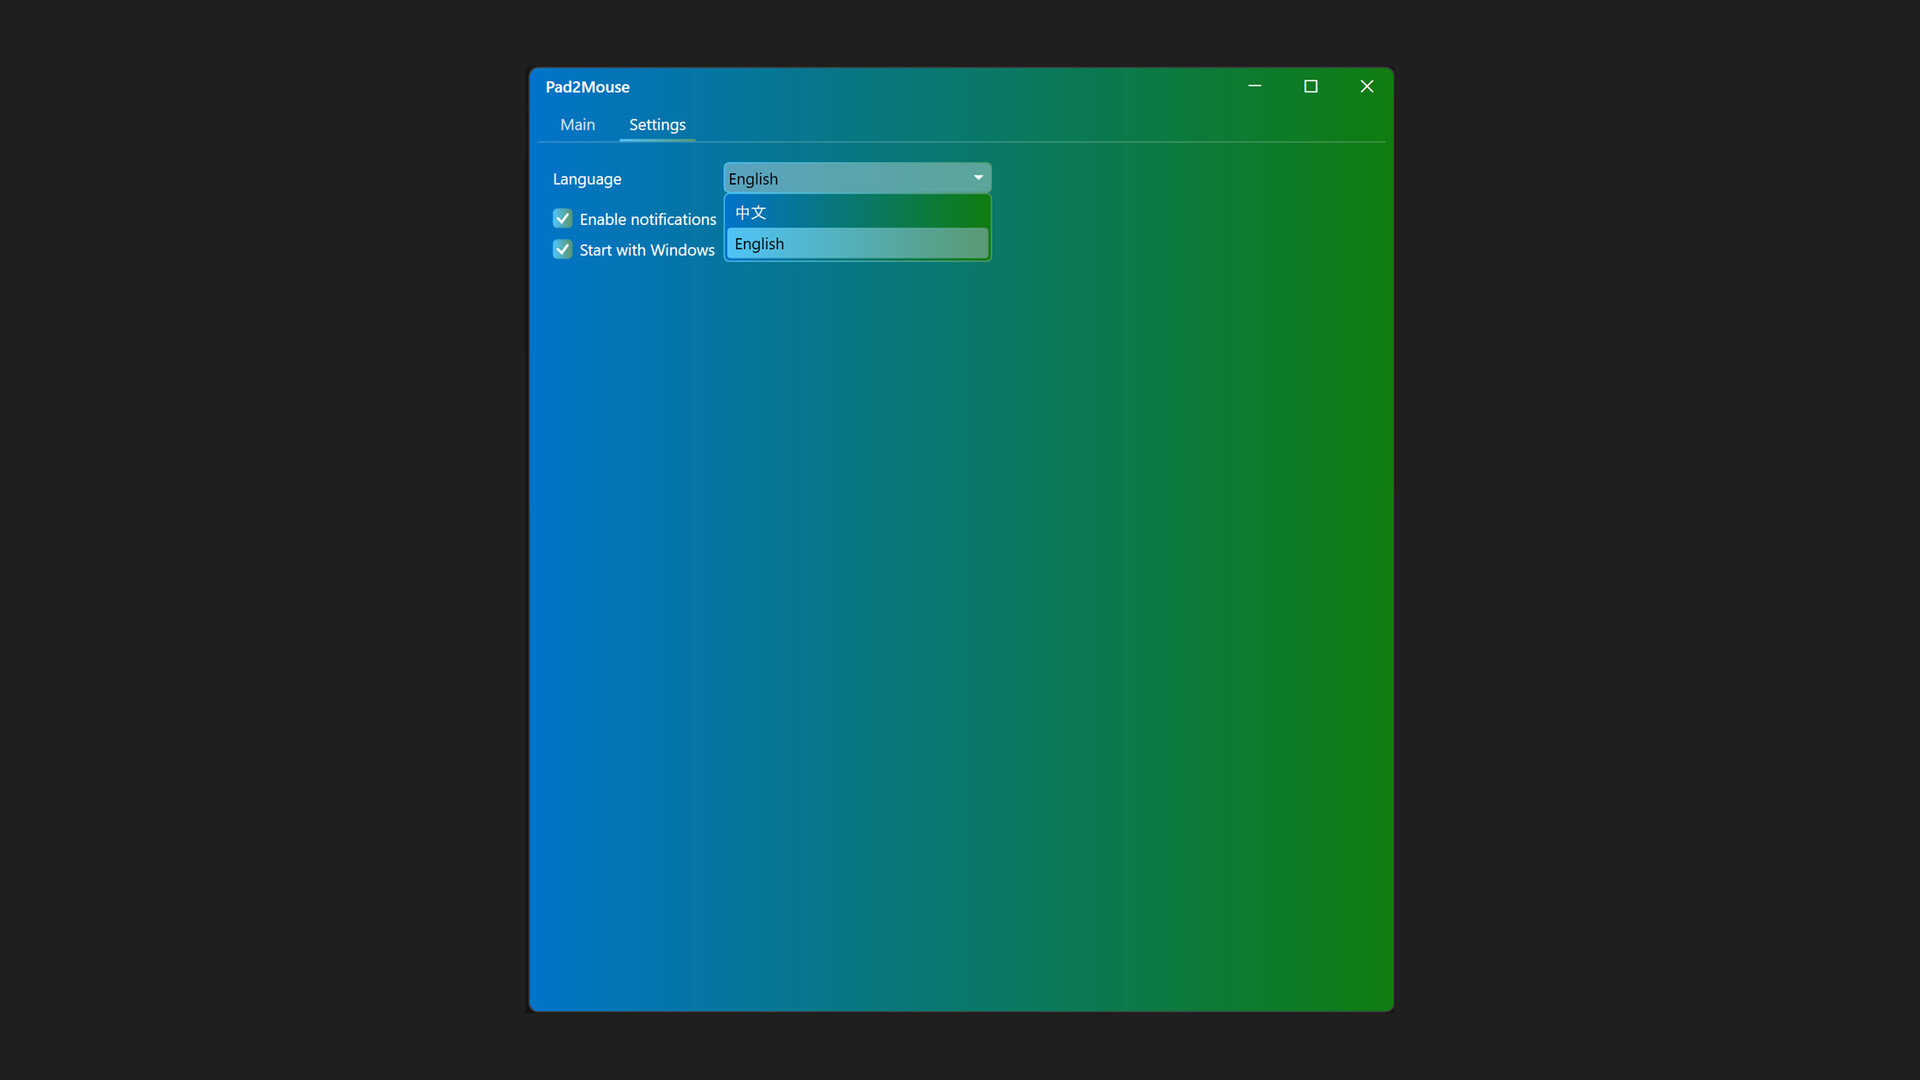Switch to the Main tab

(577, 125)
